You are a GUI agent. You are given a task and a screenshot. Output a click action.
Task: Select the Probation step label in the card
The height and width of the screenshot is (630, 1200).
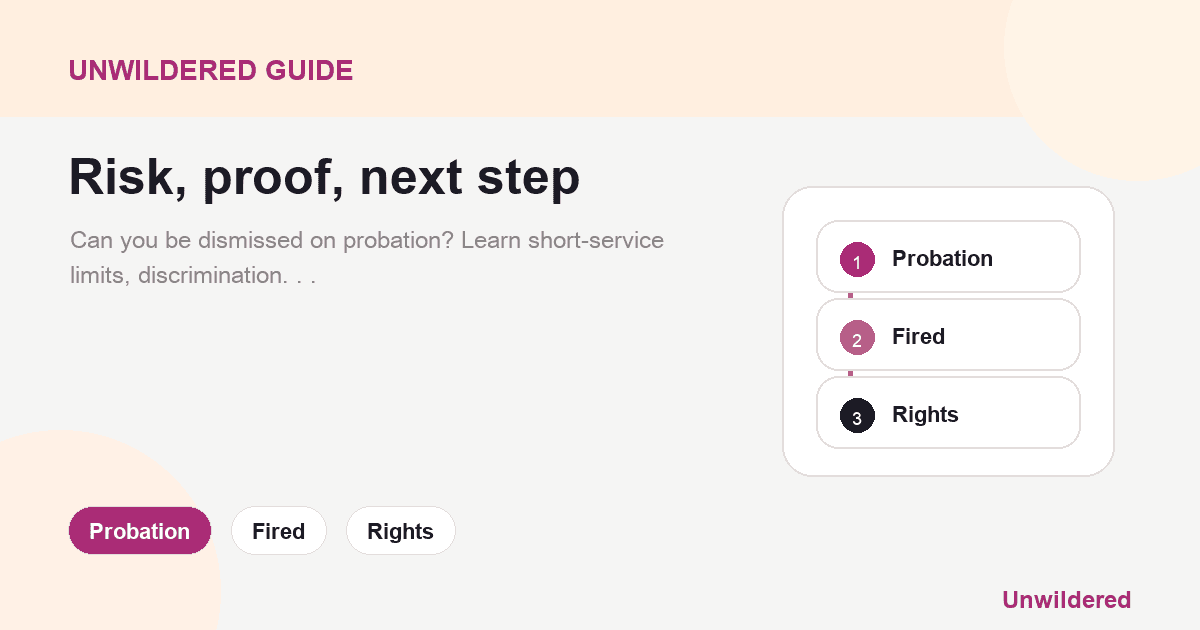point(942,258)
